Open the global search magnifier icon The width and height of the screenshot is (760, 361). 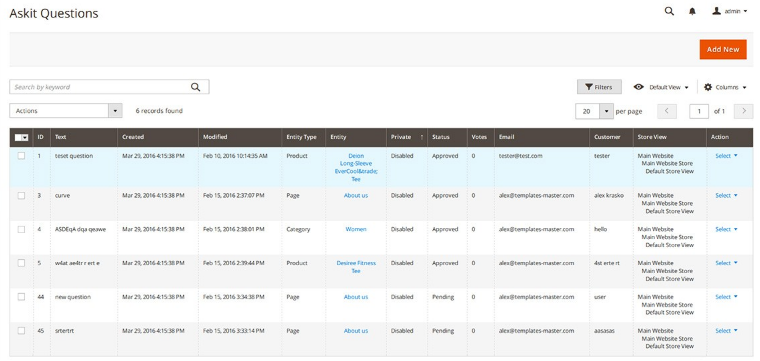pos(669,11)
